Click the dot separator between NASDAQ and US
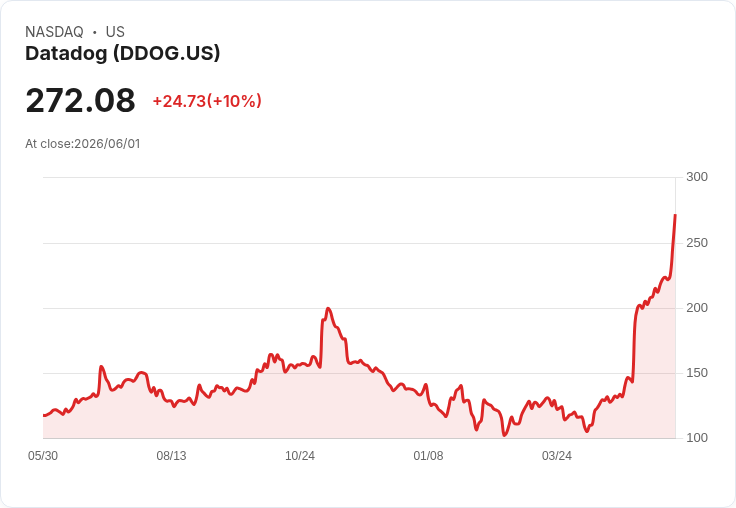 point(95,32)
